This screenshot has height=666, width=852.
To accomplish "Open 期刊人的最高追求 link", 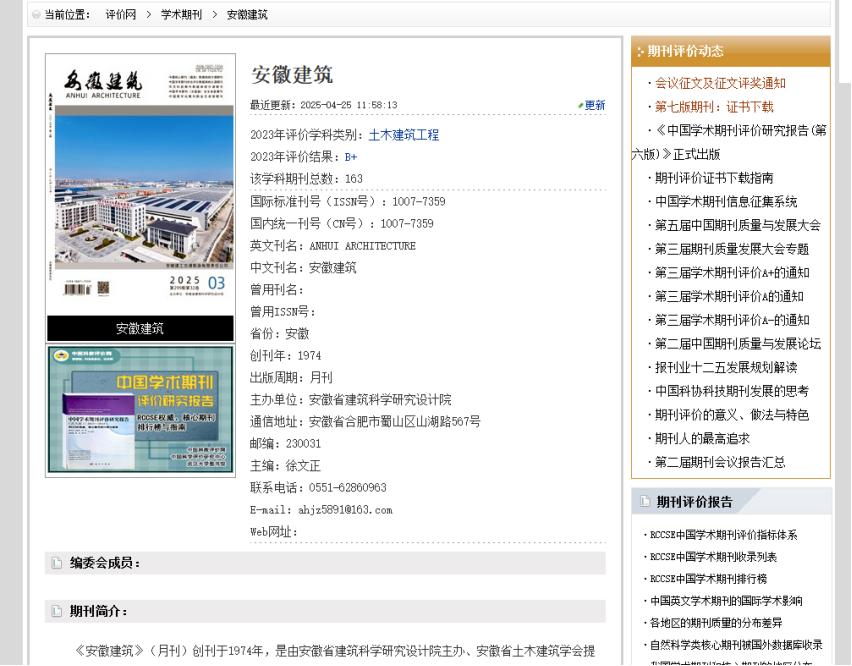I will pos(702,438).
